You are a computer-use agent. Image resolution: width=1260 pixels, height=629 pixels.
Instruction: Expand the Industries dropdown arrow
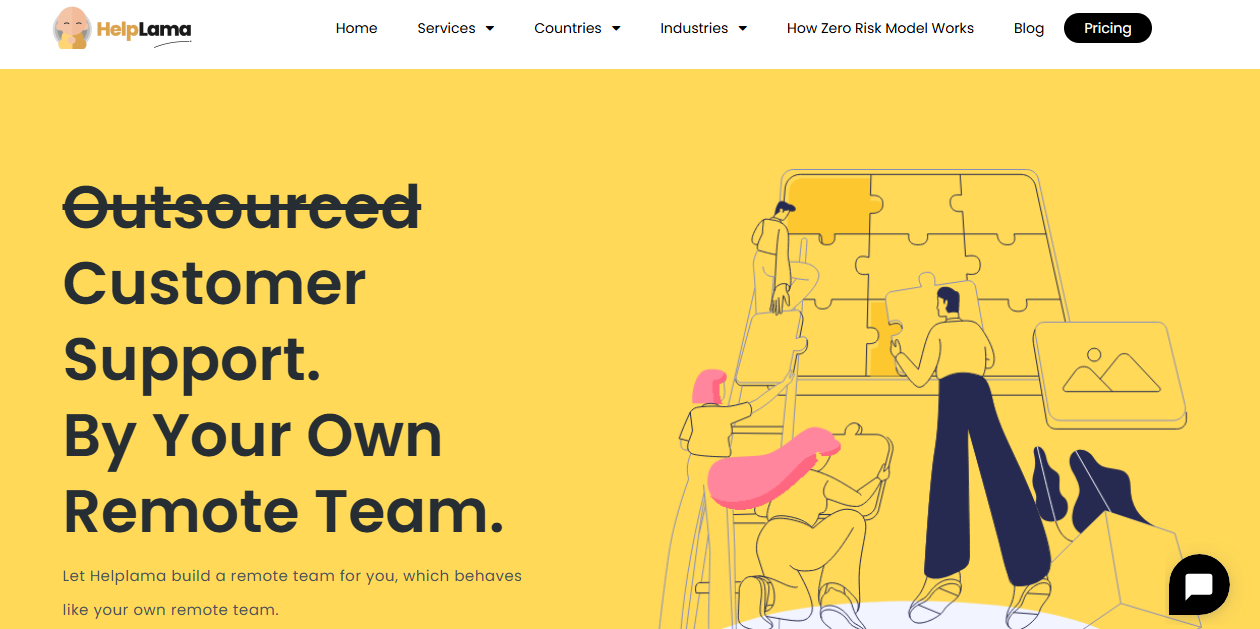[x=742, y=28]
